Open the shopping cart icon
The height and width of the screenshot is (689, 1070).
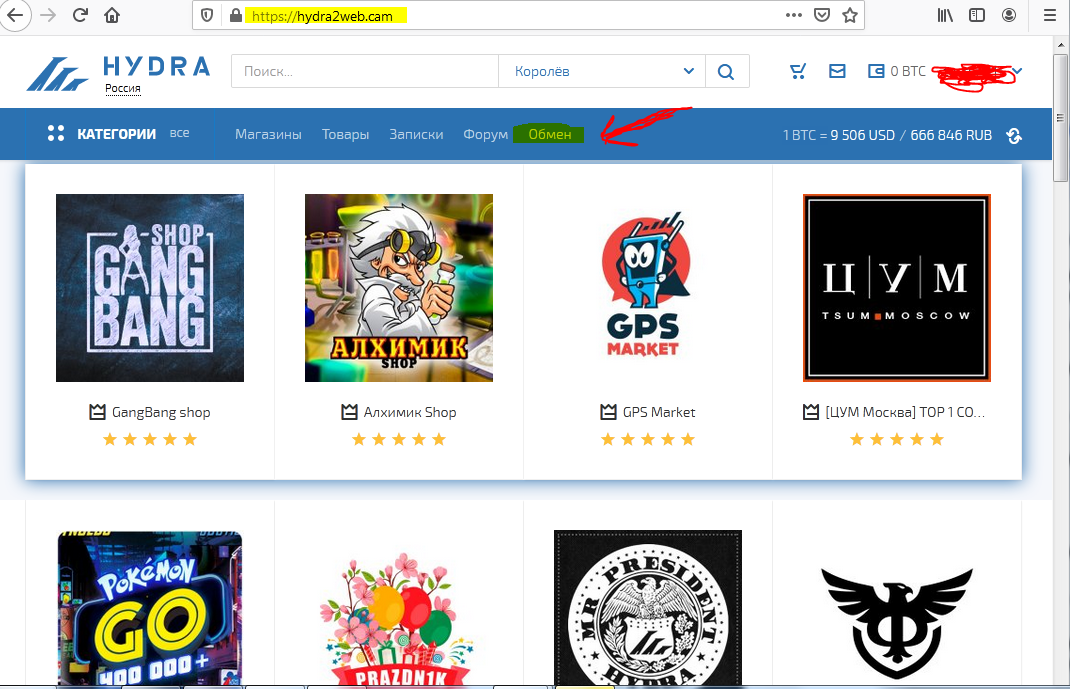click(x=798, y=71)
